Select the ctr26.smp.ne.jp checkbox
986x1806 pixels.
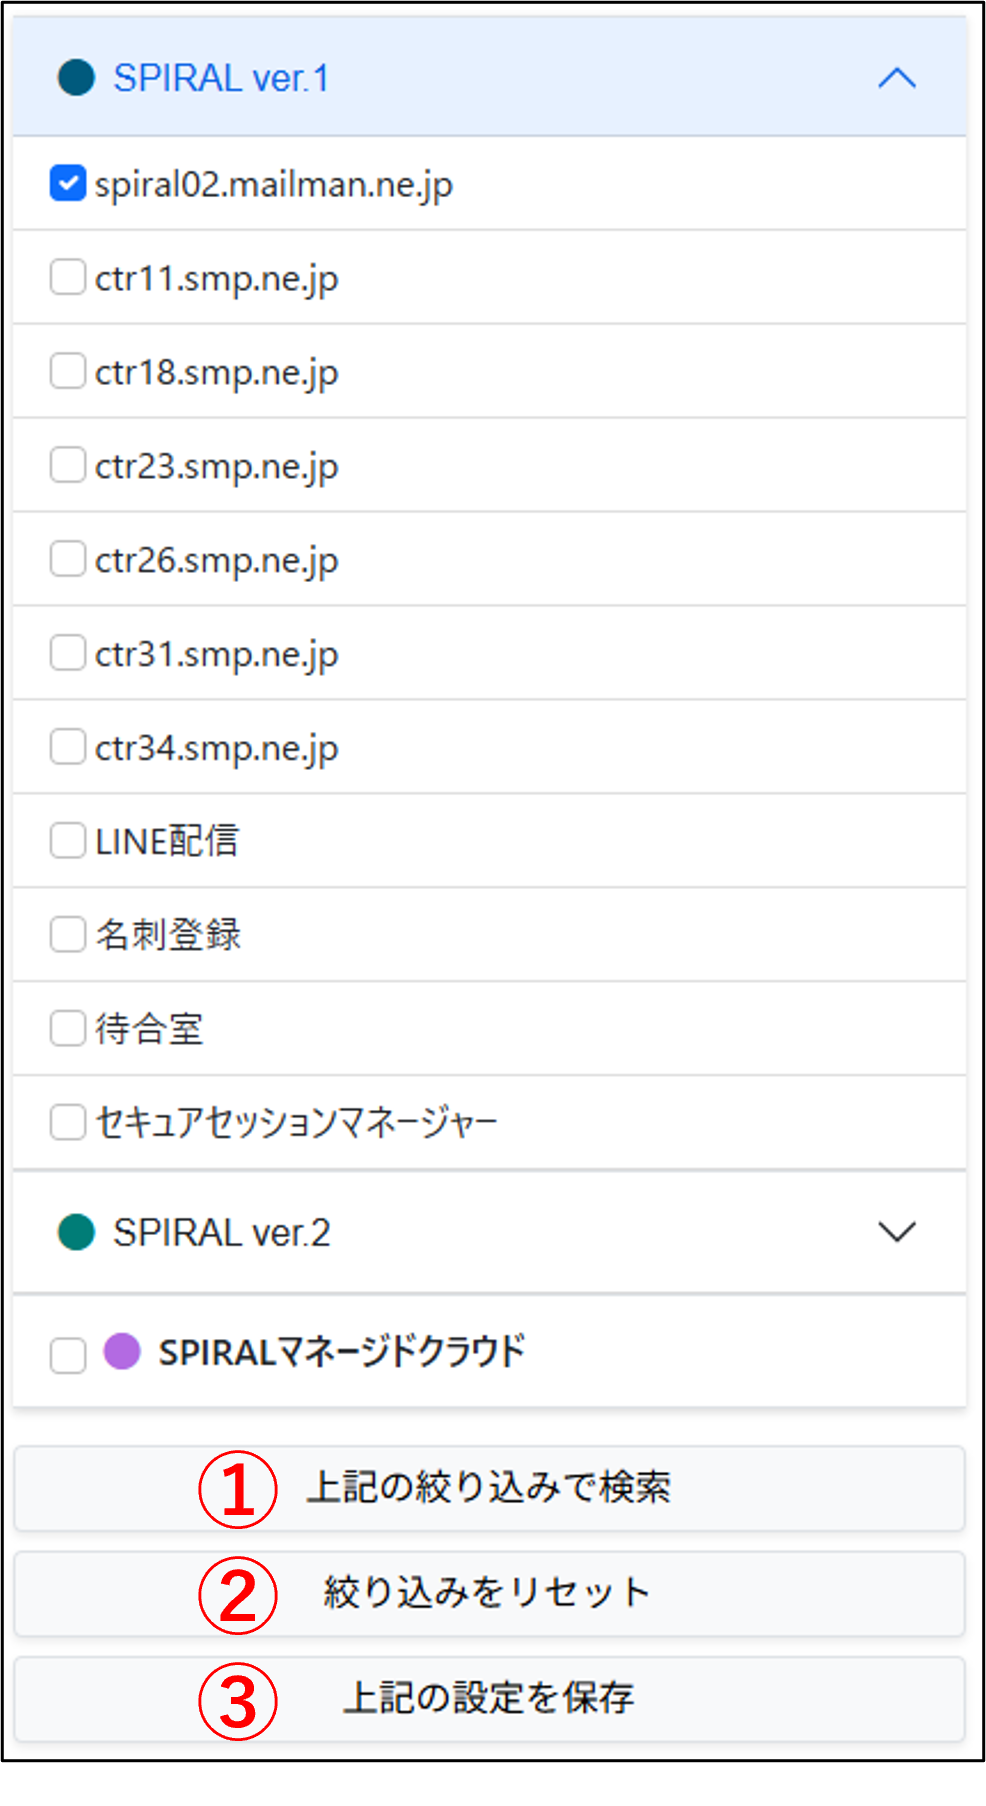[x=68, y=559]
